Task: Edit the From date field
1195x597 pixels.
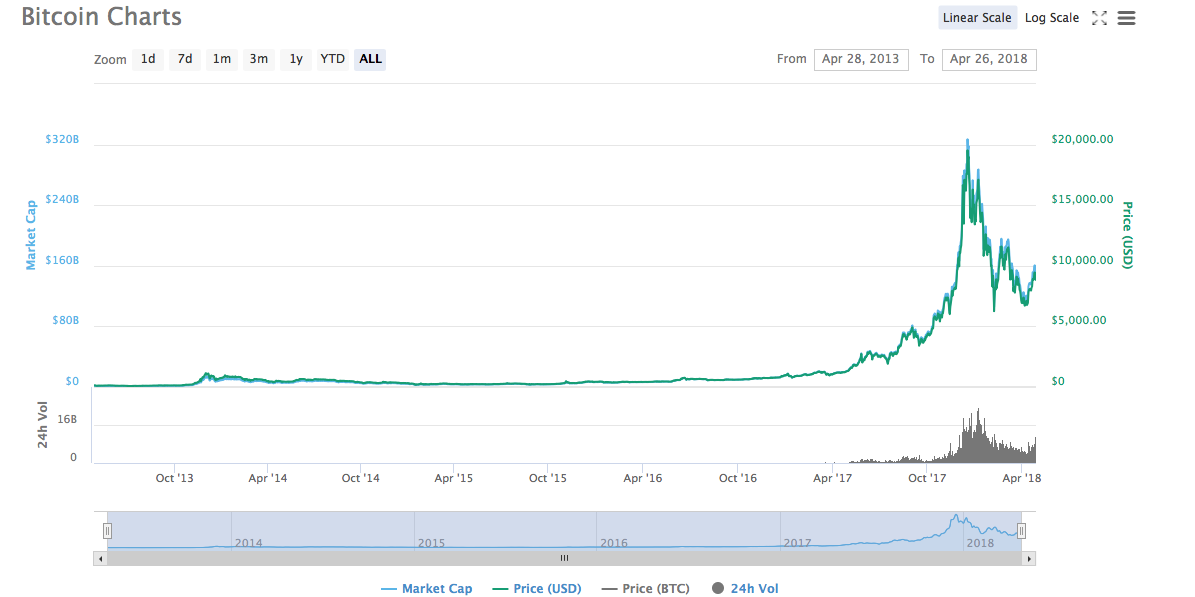Action: coord(860,59)
